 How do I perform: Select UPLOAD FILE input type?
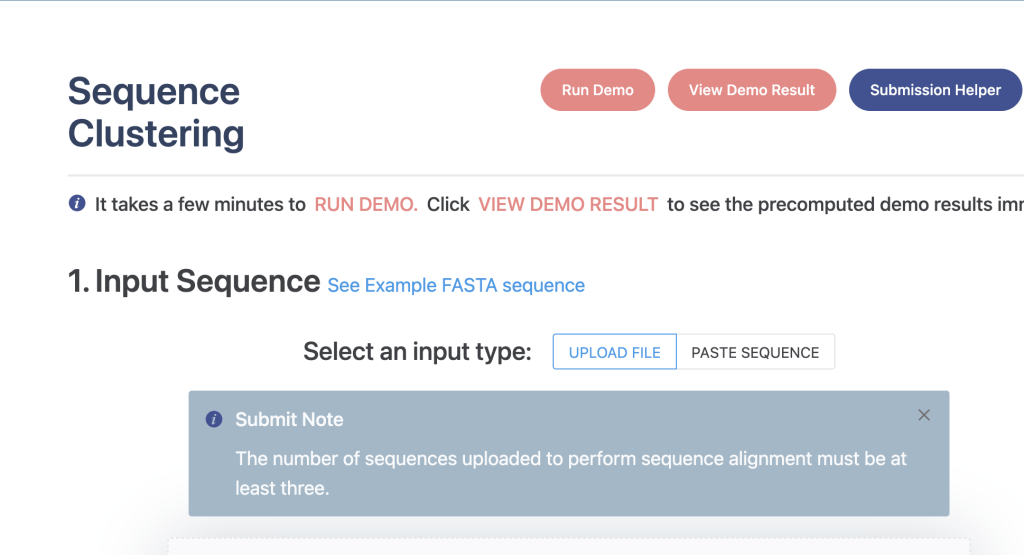(x=614, y=352)
